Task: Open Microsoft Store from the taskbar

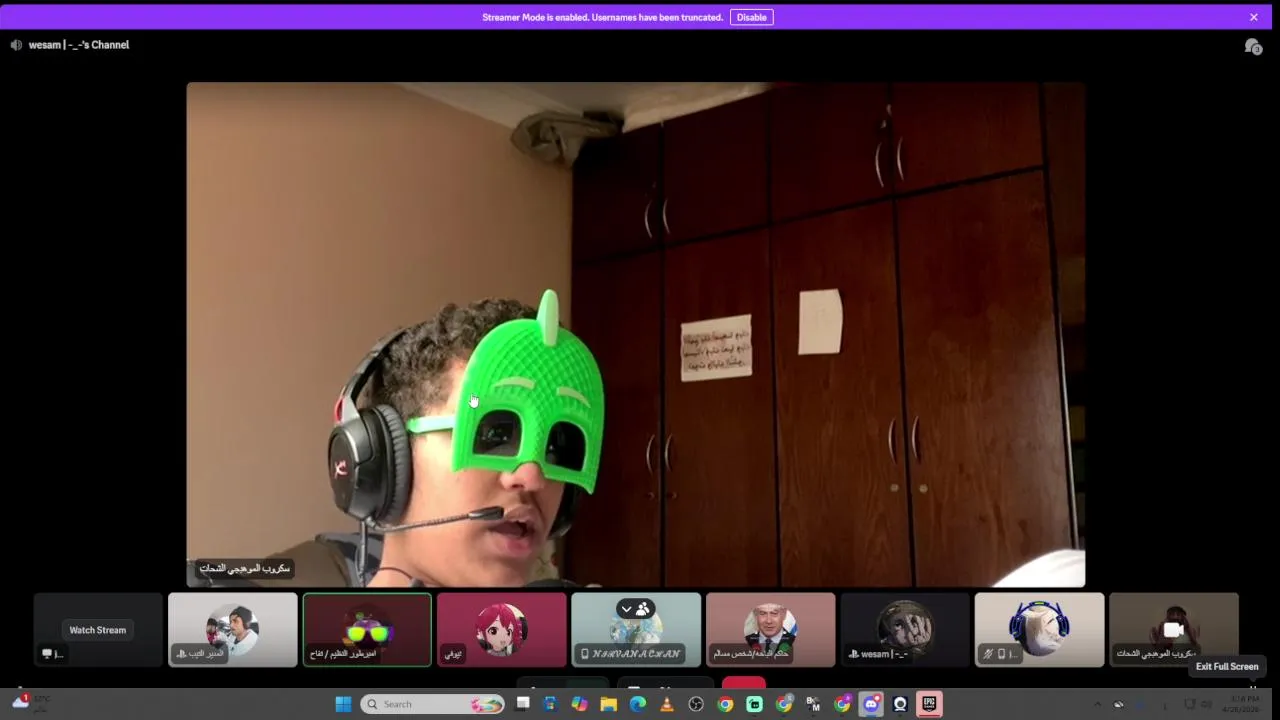Action: [x=549, y=704]
